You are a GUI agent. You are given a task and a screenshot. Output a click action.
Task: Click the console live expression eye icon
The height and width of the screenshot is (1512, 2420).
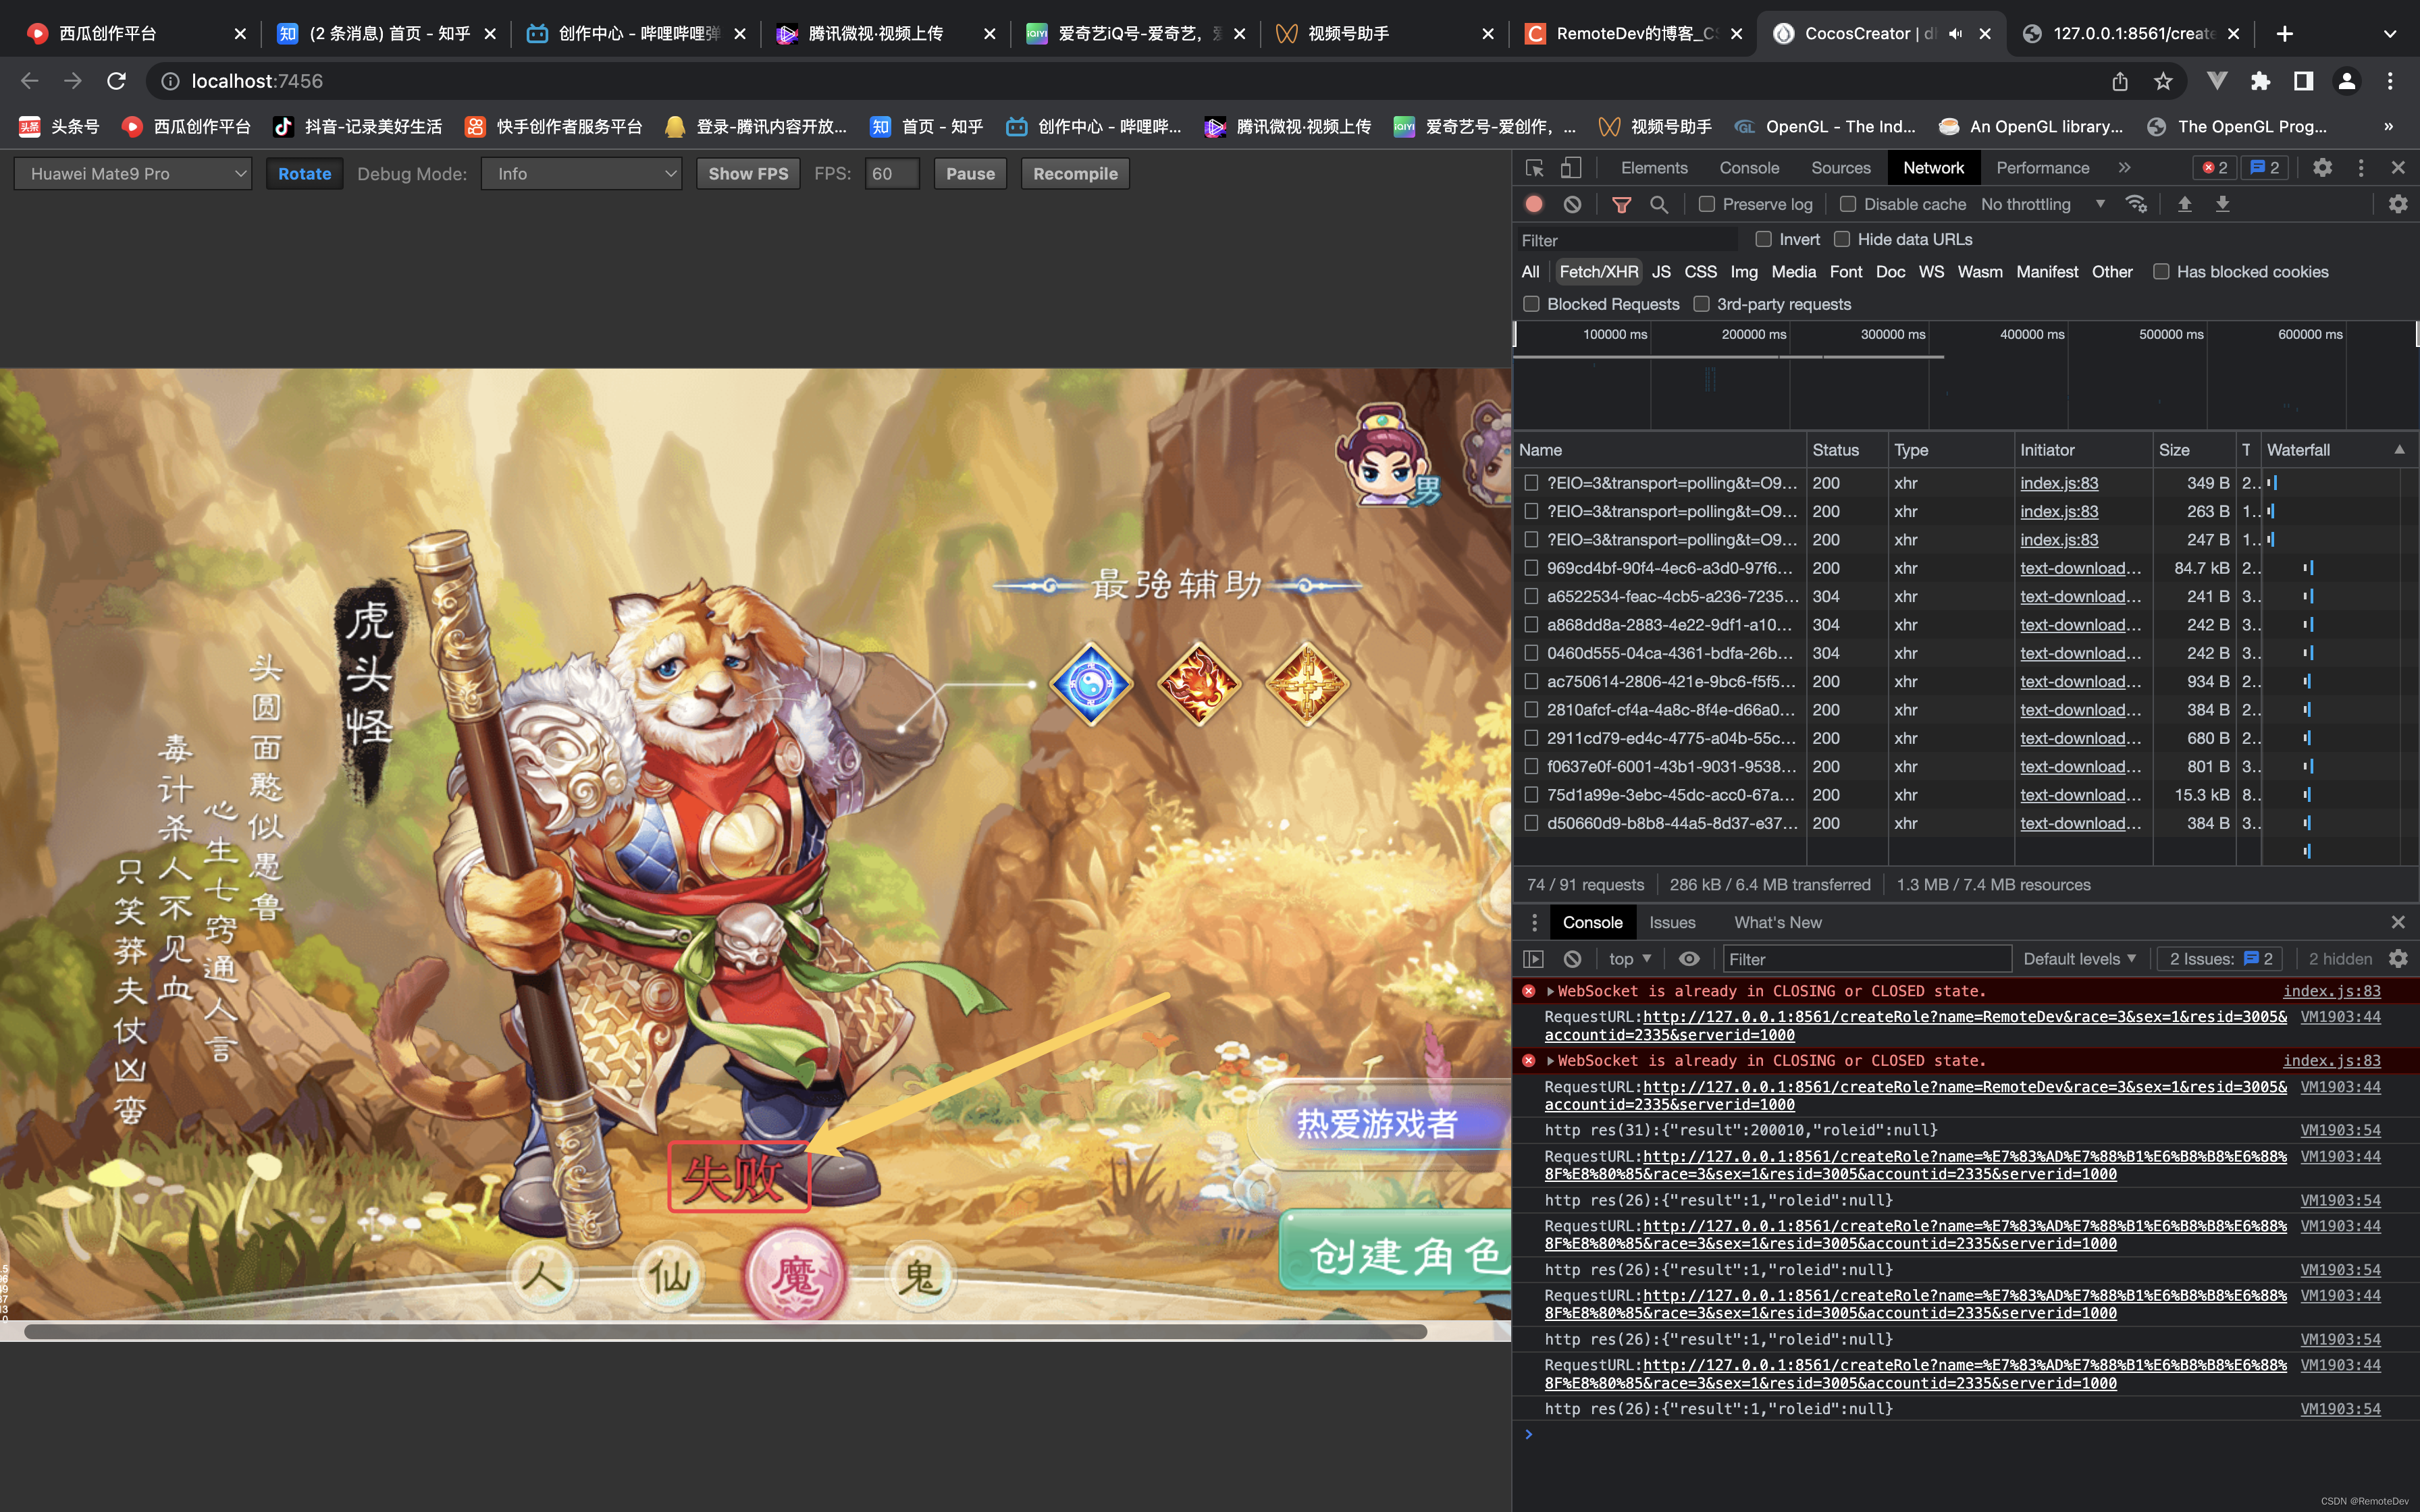point(1689,959)
